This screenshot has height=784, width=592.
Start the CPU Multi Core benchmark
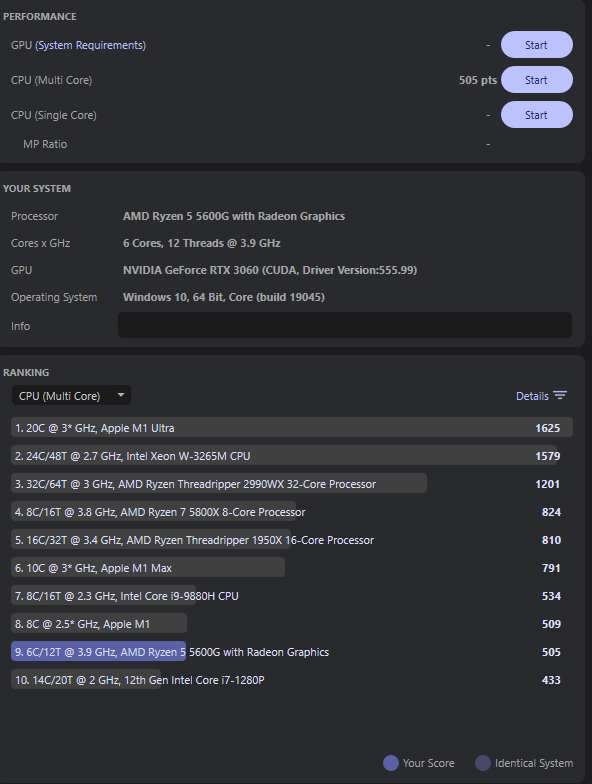pyautogui.click(x=536, y=80)
